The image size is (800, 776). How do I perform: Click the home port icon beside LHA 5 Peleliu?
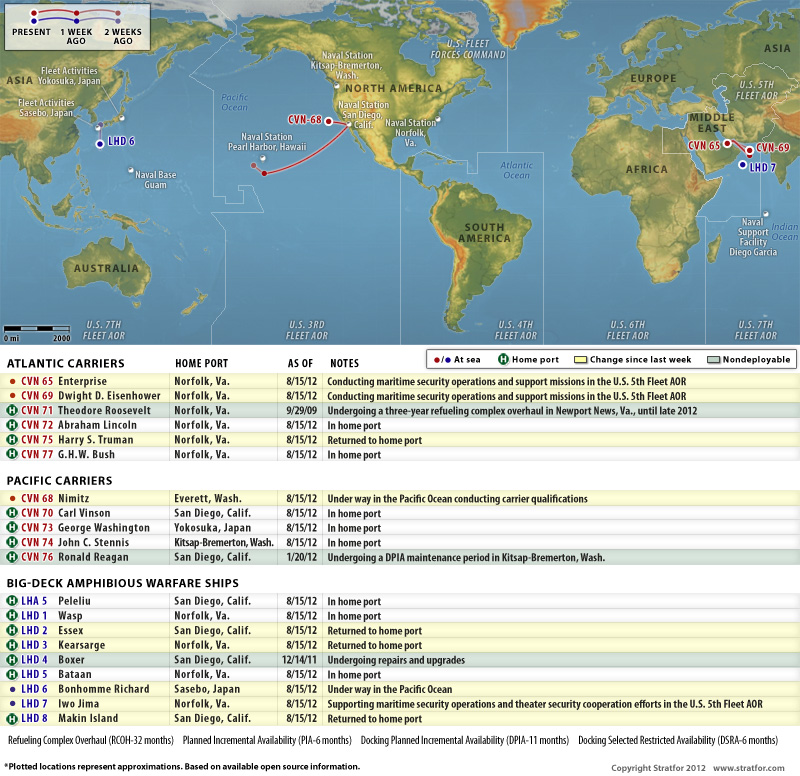tap(12, 601)
